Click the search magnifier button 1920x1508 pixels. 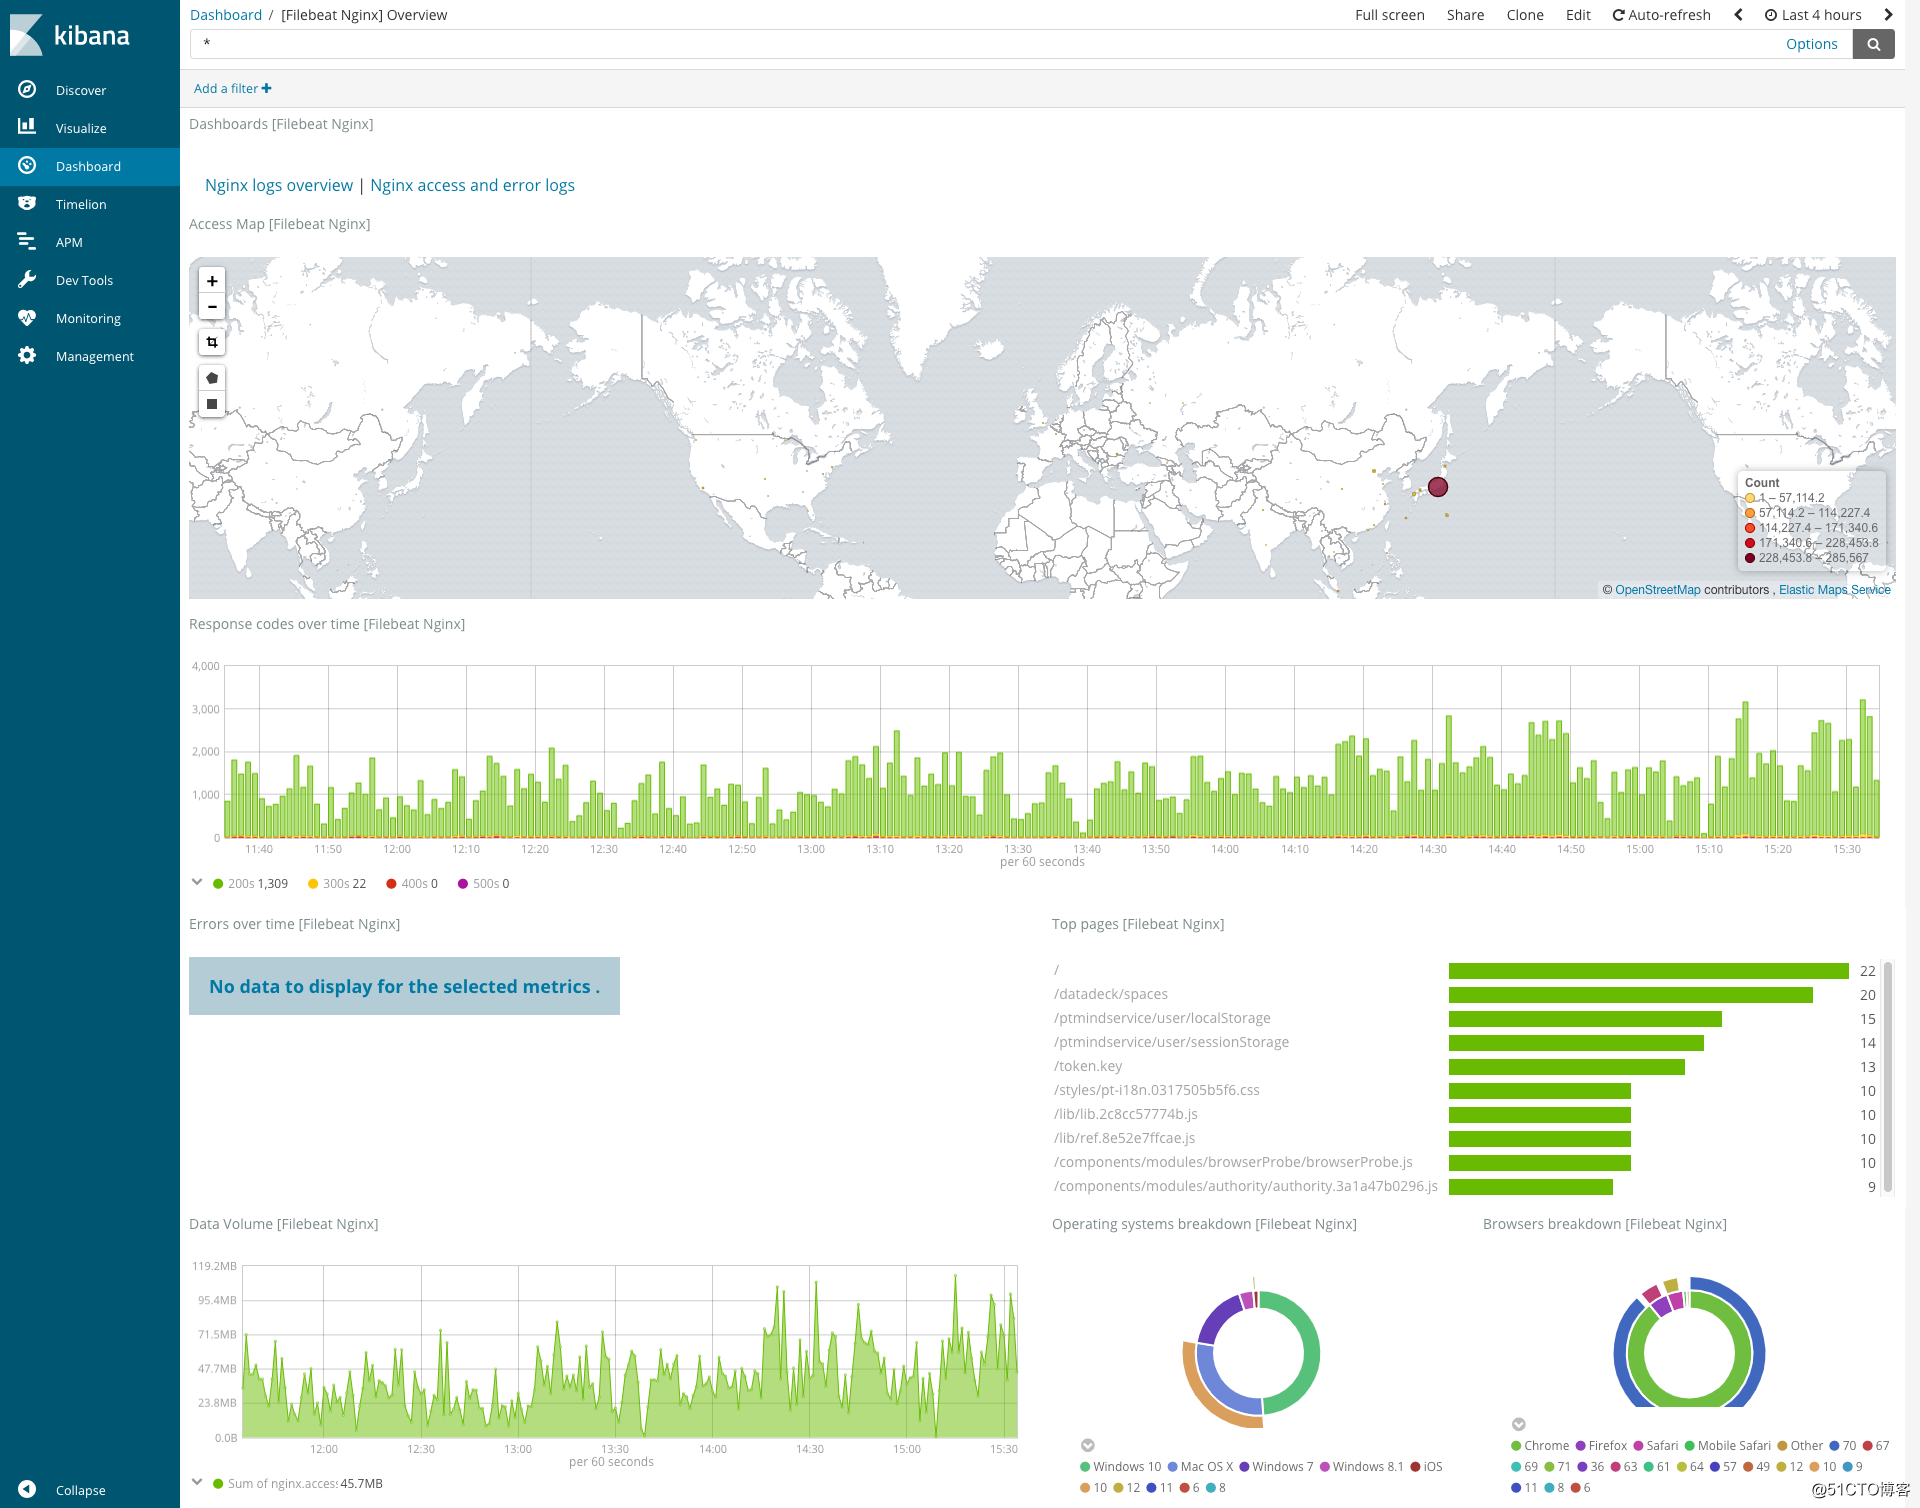[x=1873, y=44]
